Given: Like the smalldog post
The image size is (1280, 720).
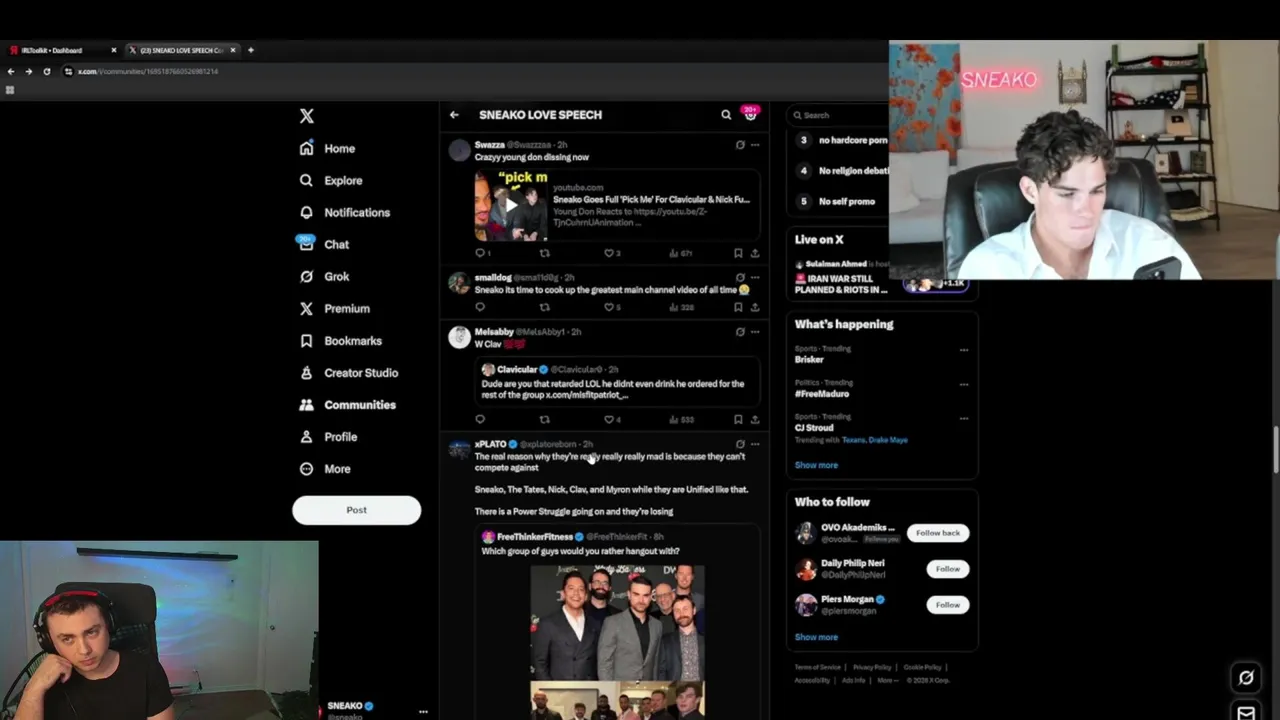Looking at the screenshot, I should pyautogui.click(x=608, y=307).
